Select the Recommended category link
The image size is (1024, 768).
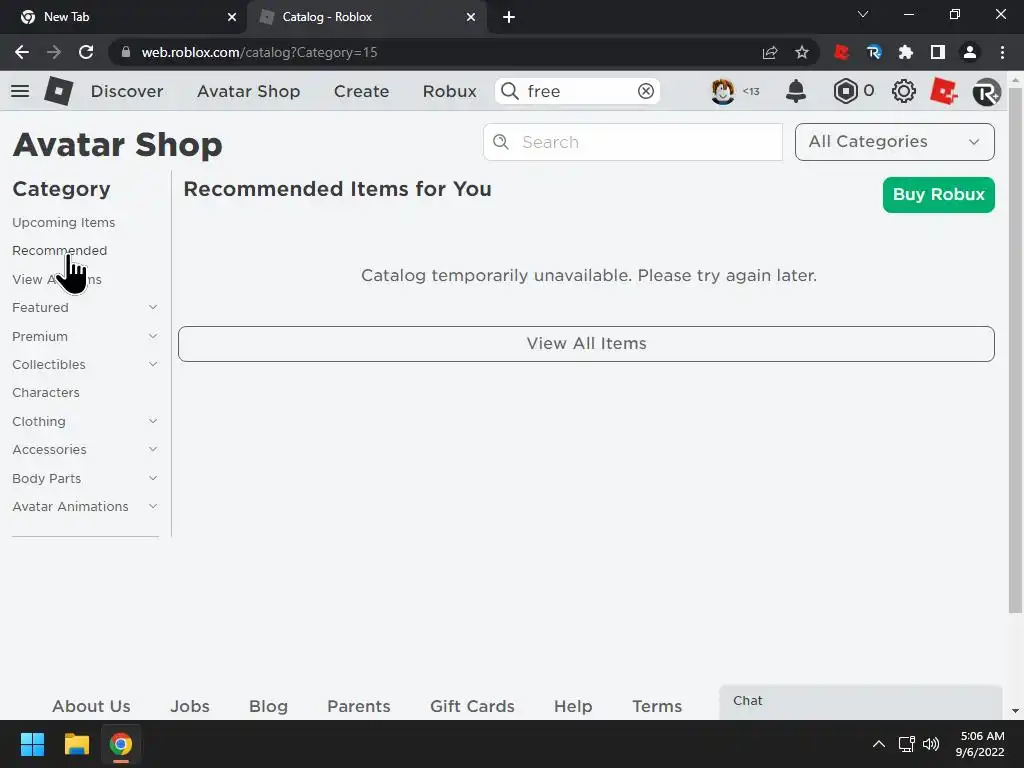pyautogui.click(x=59, y=250)
